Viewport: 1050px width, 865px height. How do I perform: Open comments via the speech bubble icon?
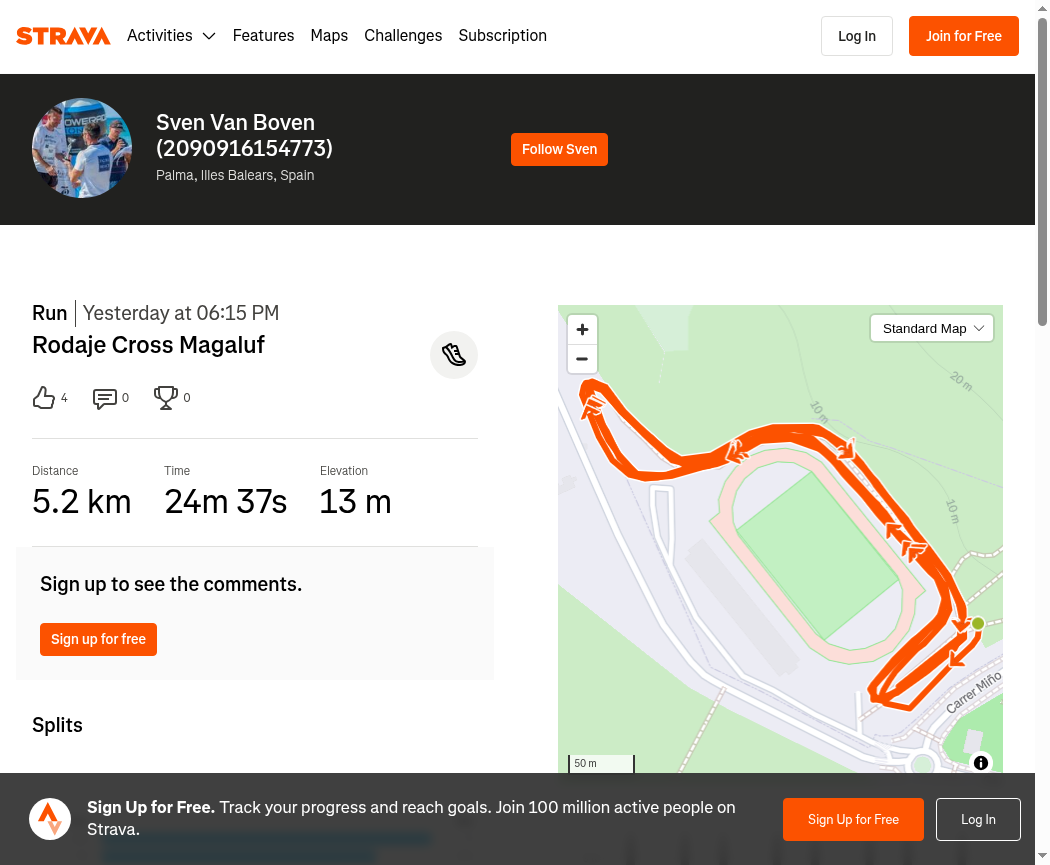[104, 398]
